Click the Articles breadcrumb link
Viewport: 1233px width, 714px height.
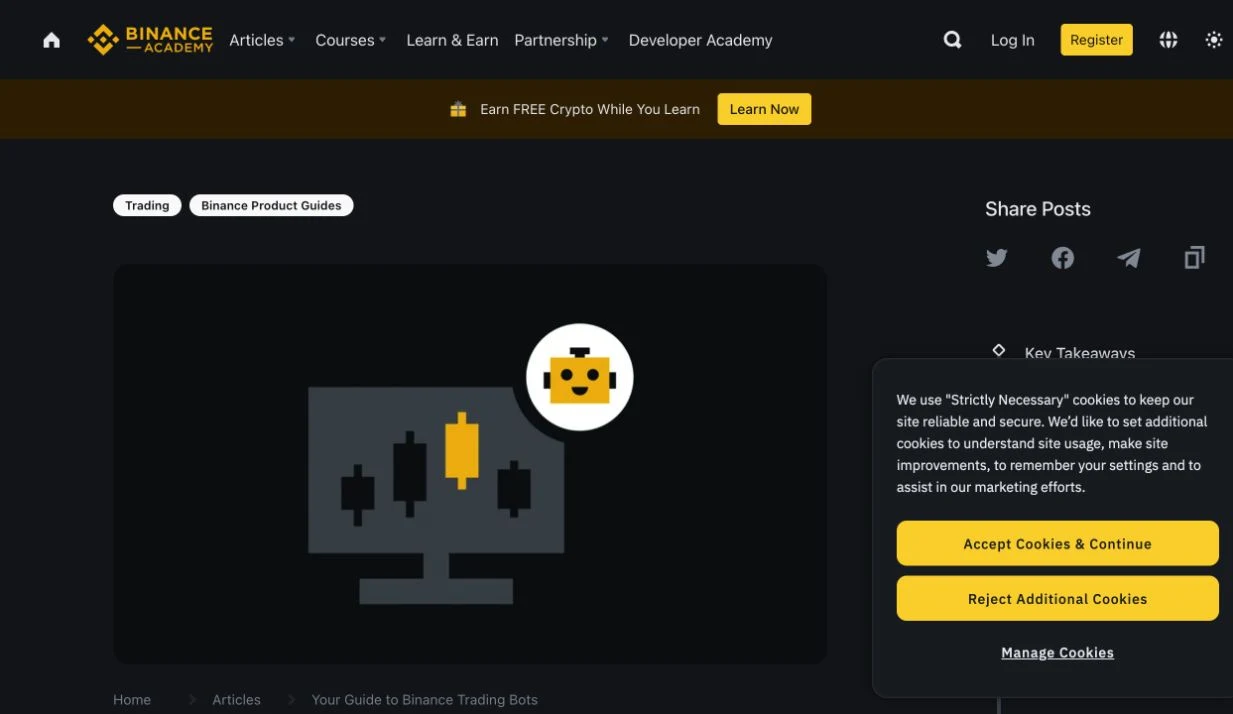236,700
